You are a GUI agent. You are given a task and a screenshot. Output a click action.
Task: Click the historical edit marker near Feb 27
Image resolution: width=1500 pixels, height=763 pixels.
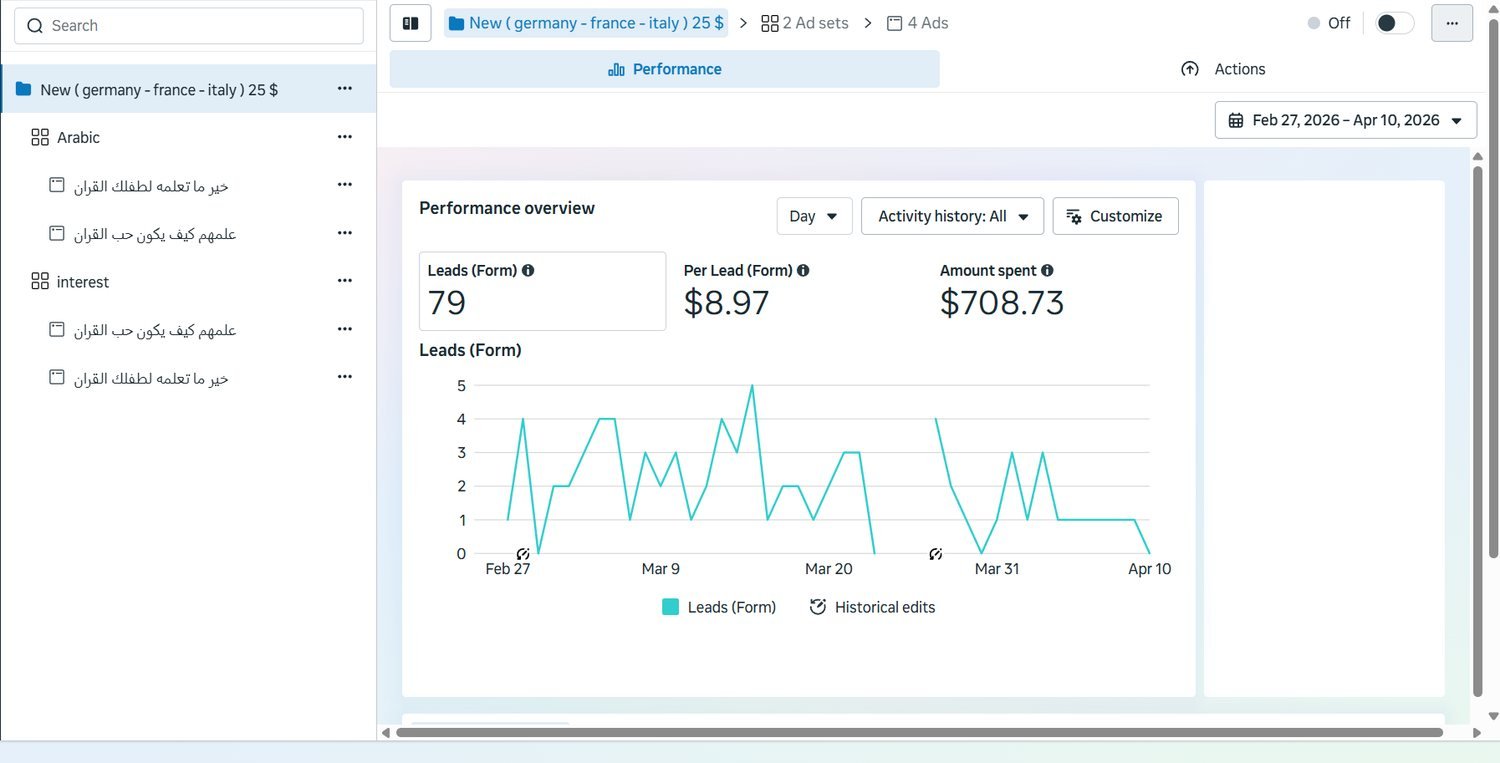[523, 554]
